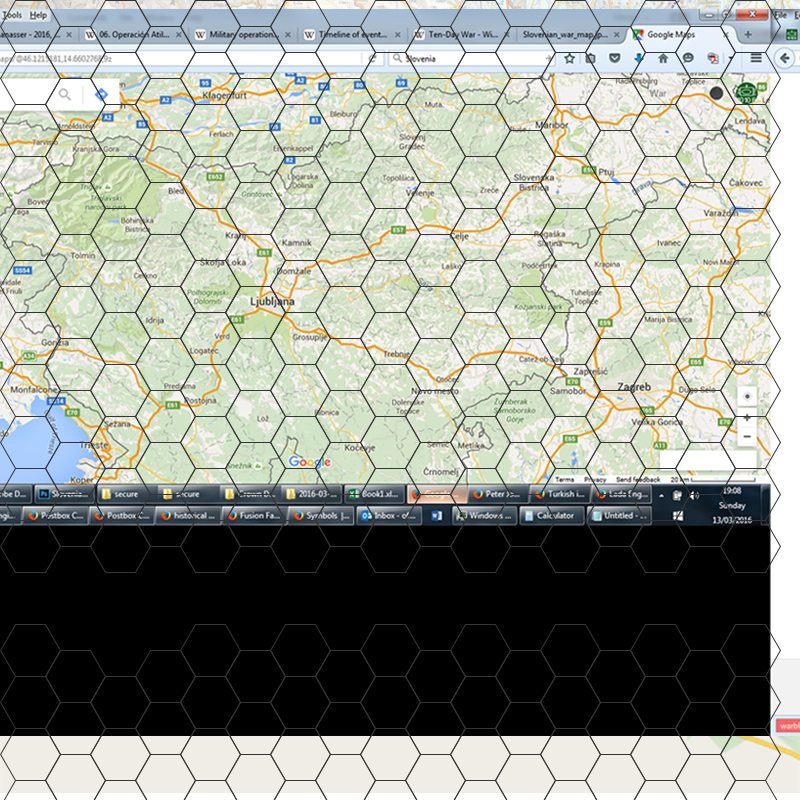Image resolution: width=800 pixels, height=800 pixels.
Task: Open Untitled - ... Notepad taskbar item
Action: pyautogui.click(x=619, y=516)
